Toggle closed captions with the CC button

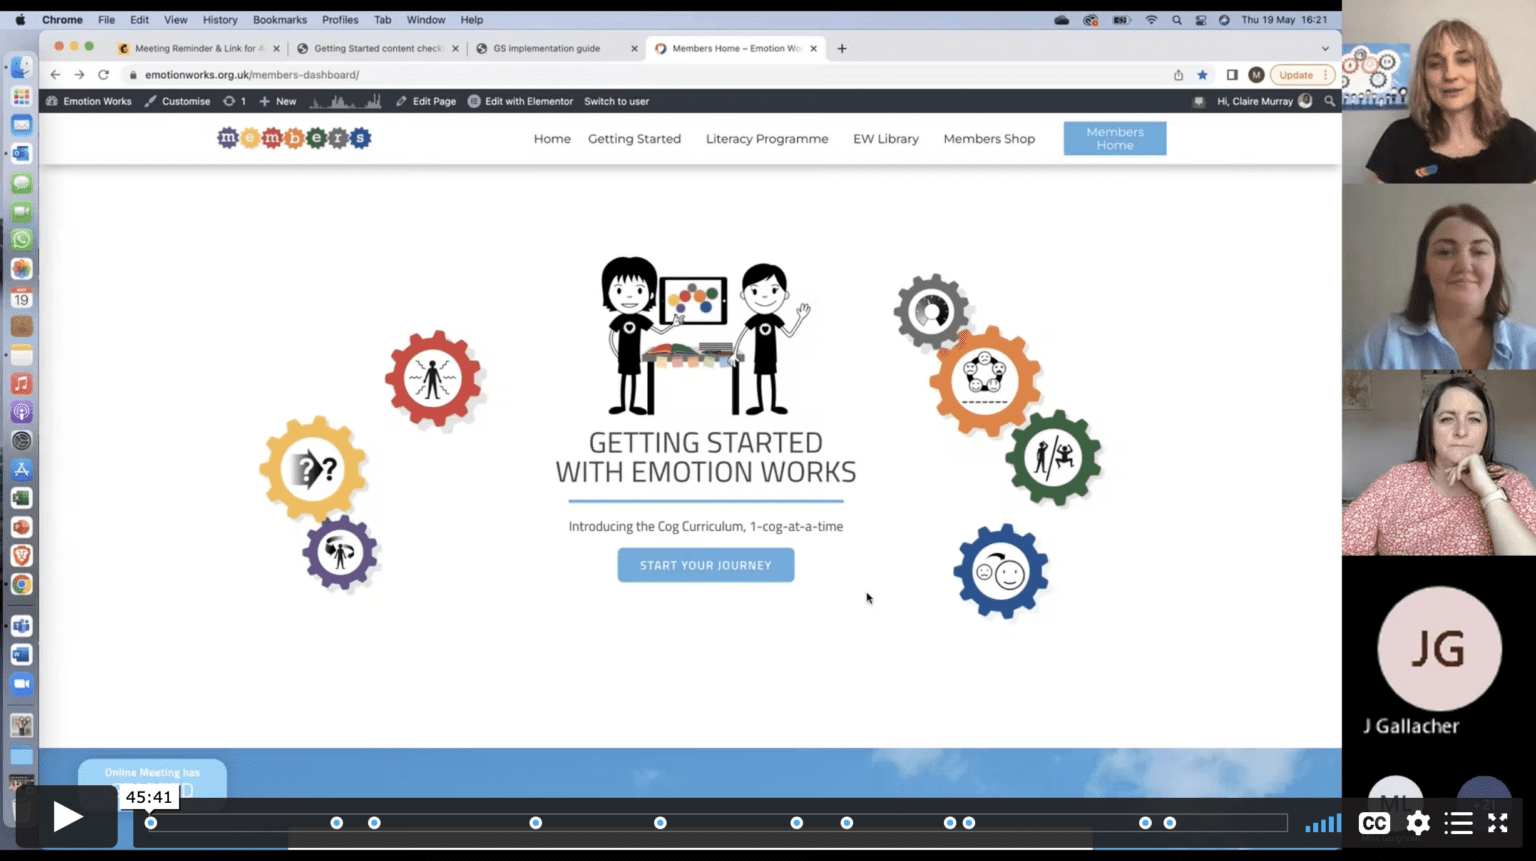click(1373, 822)
